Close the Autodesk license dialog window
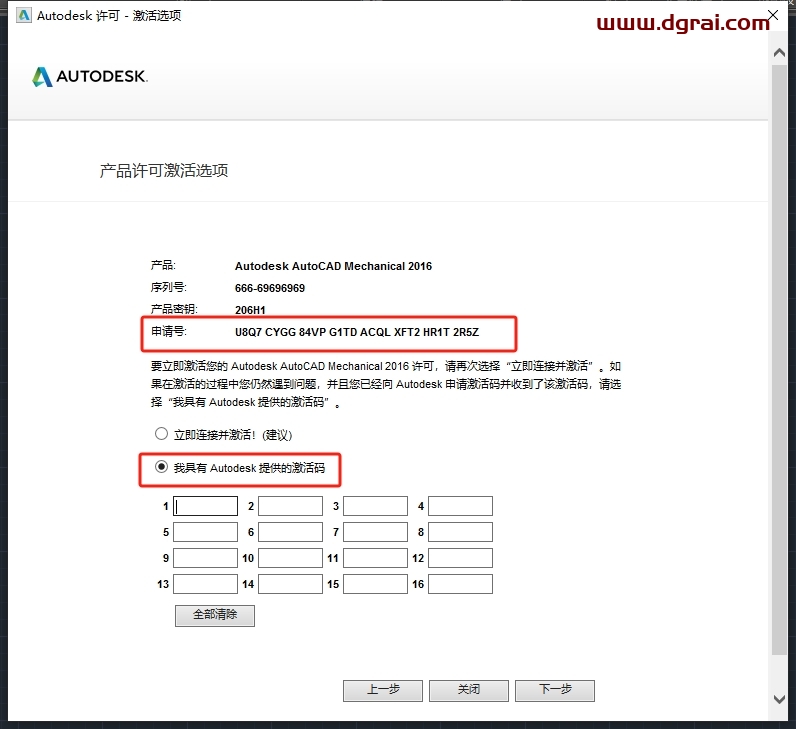The height and width of the screenshot is (729, 796). point(773,15)
